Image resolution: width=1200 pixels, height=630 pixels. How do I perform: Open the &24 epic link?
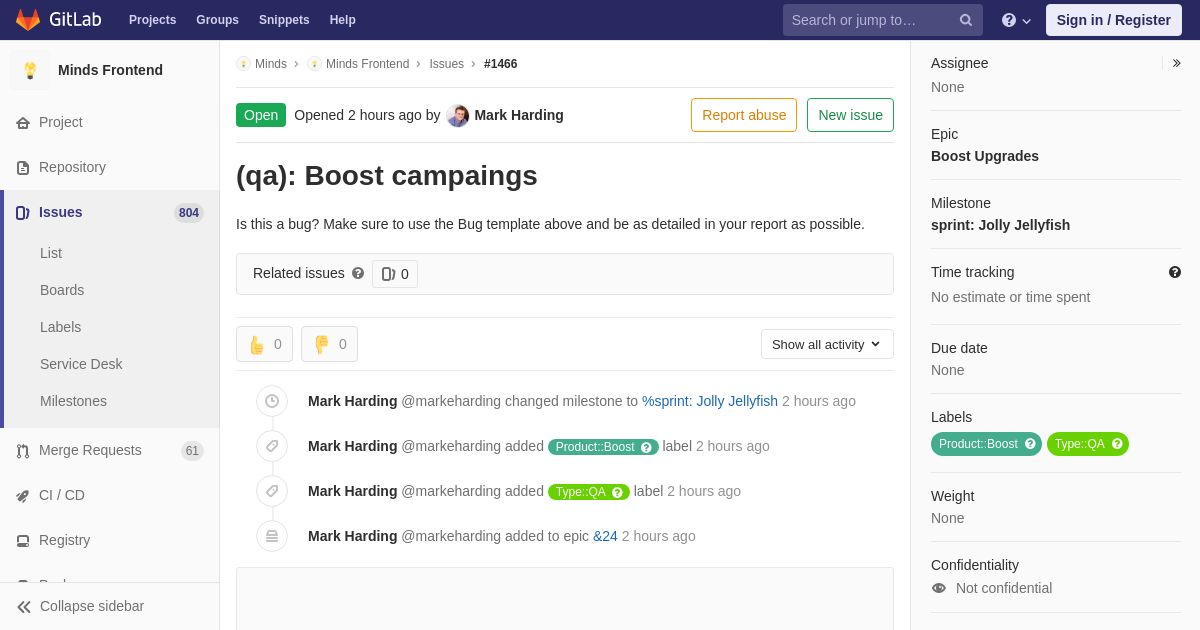coord(605,536)
